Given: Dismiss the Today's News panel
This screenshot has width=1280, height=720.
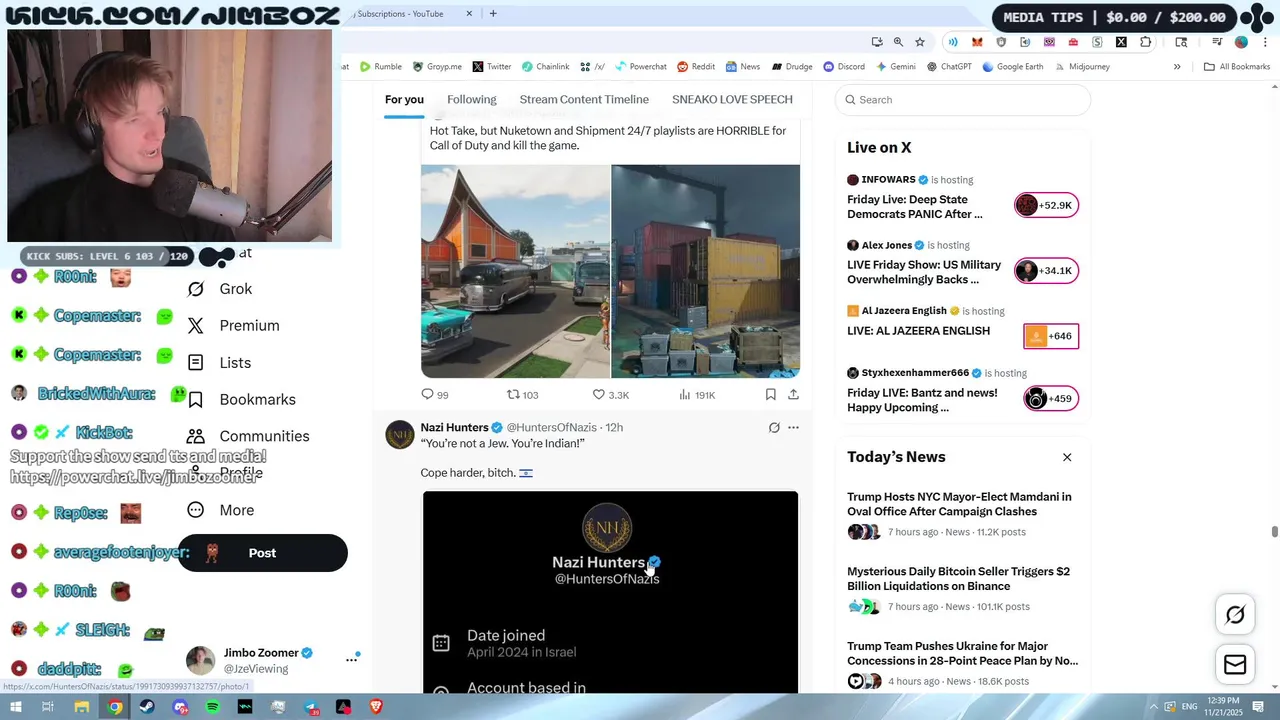Looking at the screenshot, I should tap(1067, 457).
